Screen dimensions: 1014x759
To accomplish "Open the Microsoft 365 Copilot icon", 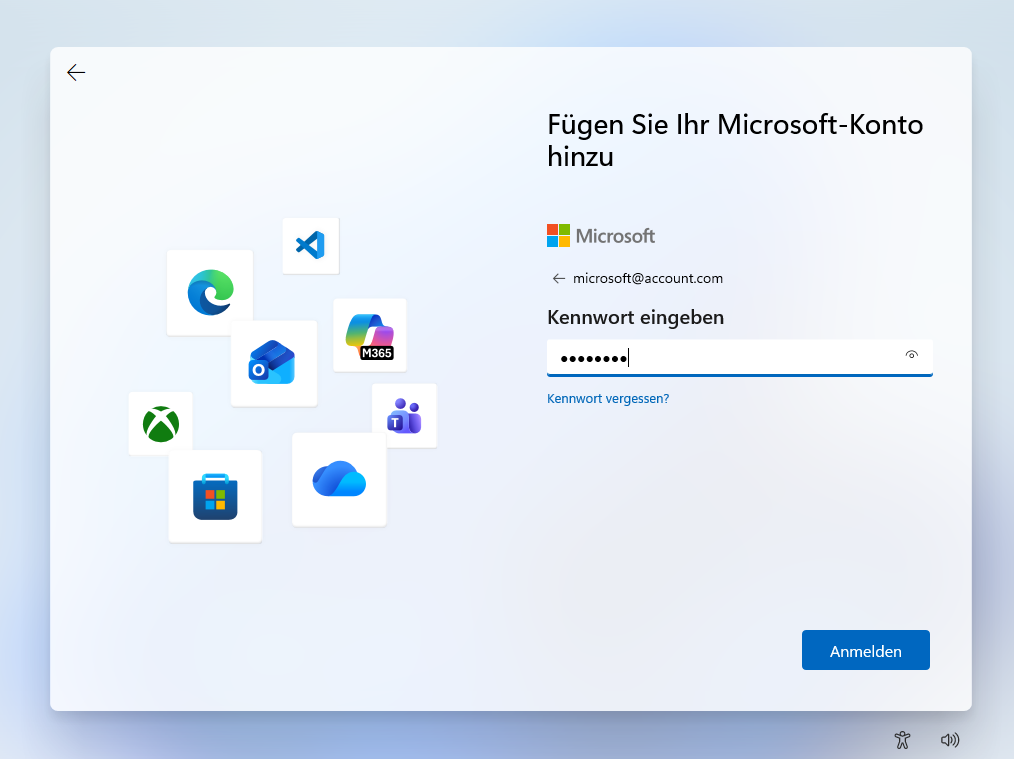I will [369, 330].
